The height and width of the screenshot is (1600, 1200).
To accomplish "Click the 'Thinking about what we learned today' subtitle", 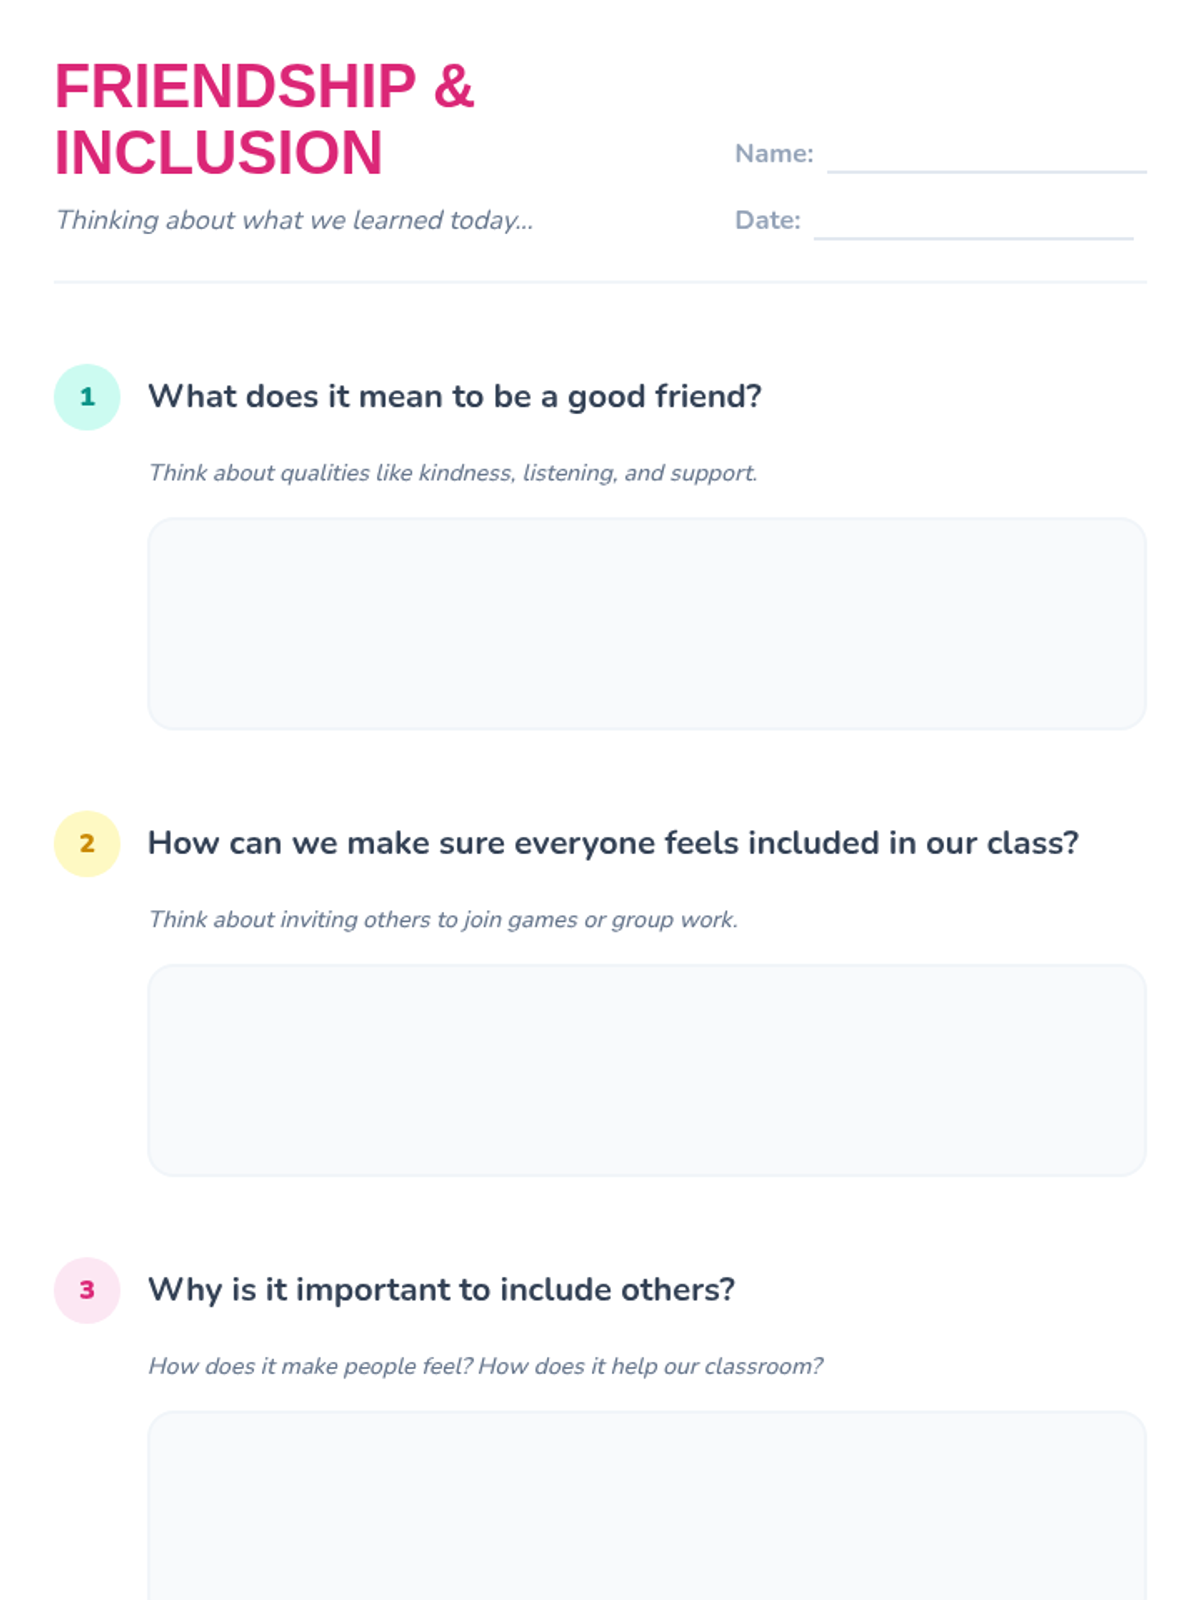I will (x=294, y=220).
